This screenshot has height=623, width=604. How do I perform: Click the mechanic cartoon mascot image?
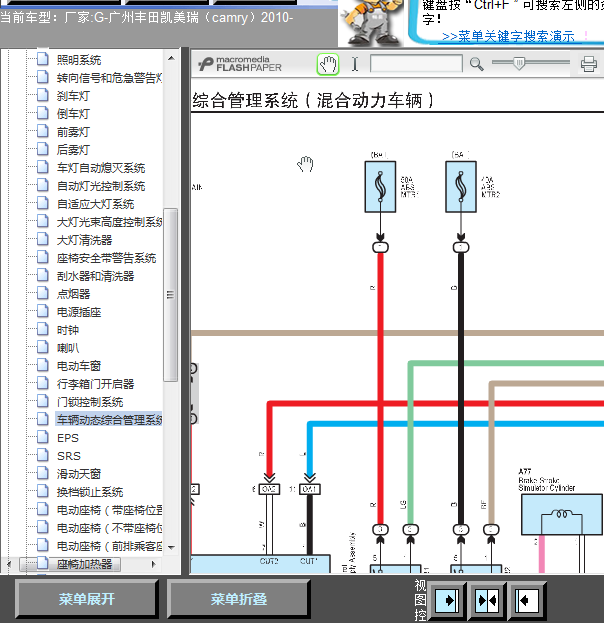tap(372, 23)
